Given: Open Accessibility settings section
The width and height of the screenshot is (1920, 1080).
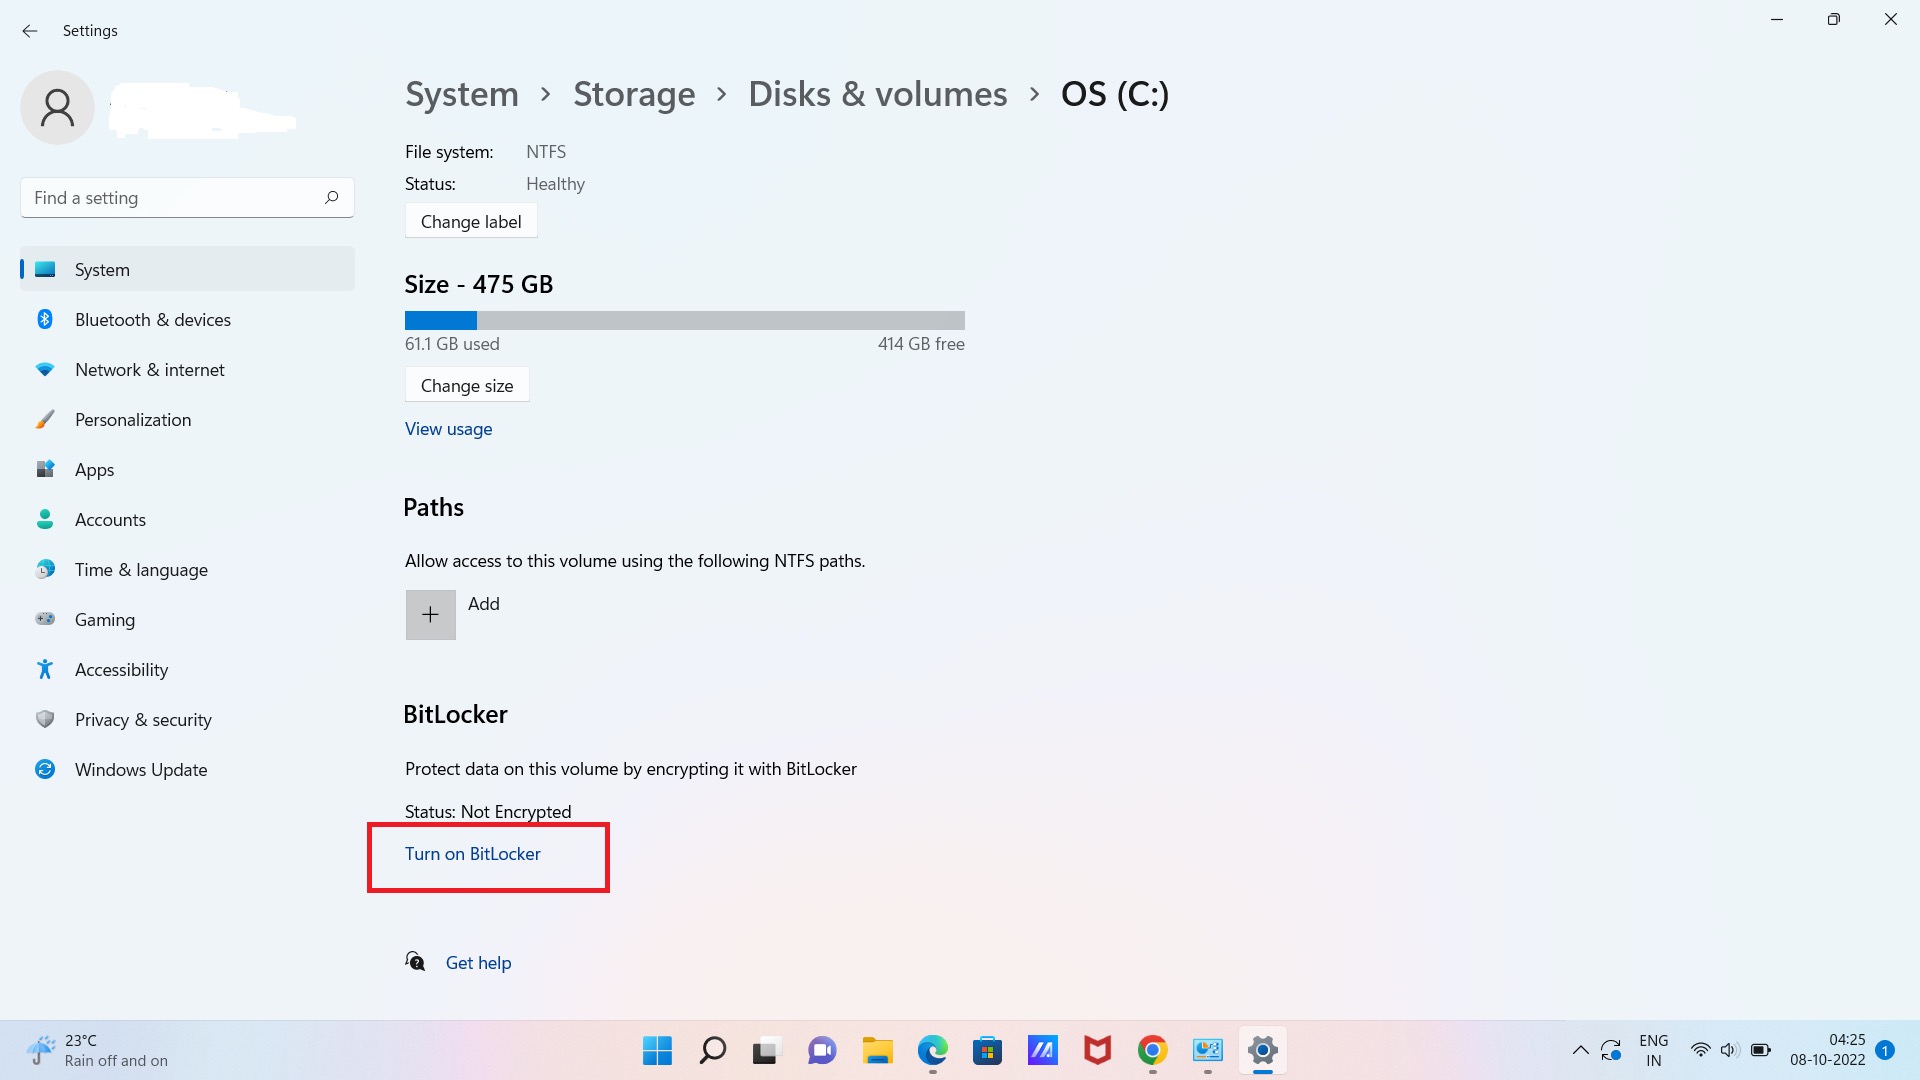Looking at the screenshot, I should (121, 669).
